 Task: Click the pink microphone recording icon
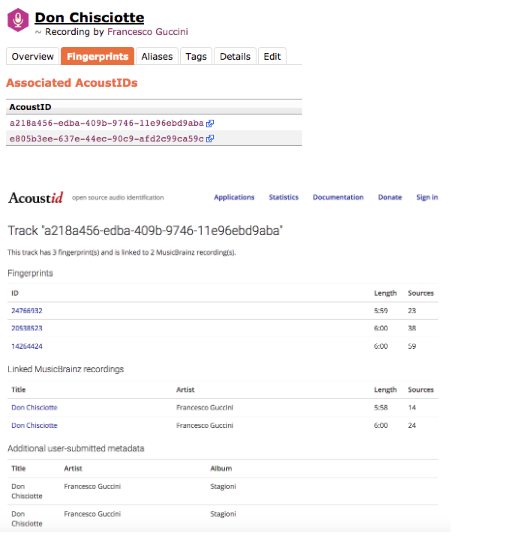[x=18, y=20]
